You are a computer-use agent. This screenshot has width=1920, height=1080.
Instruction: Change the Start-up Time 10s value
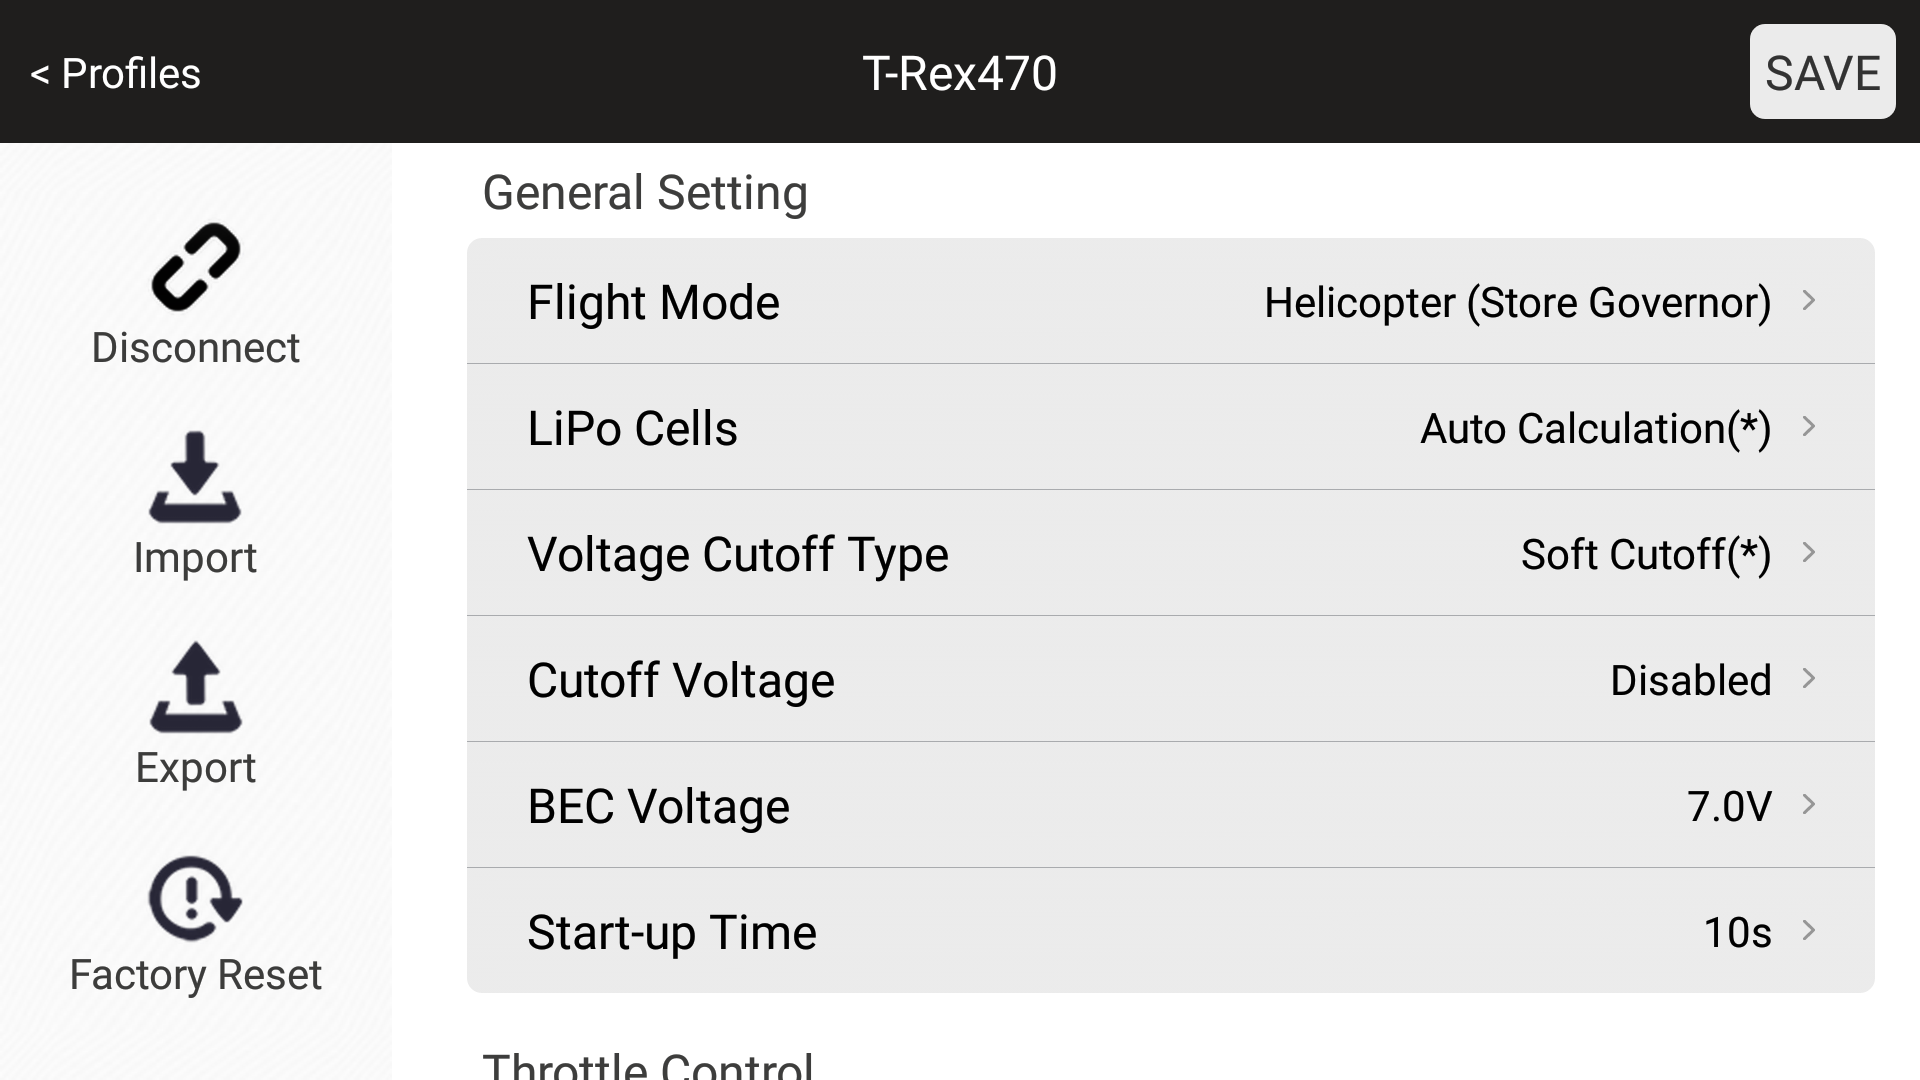[1737, 932]
